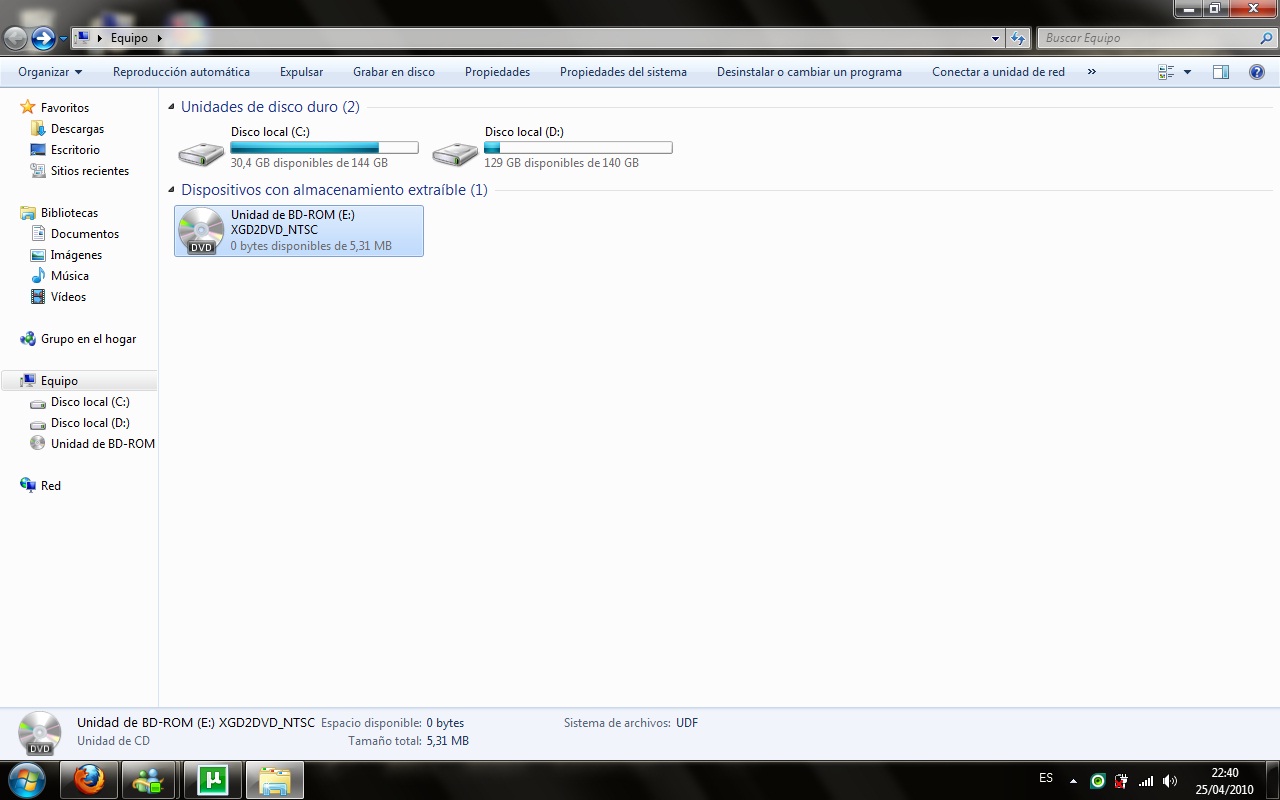The image size is (1280, 800).
Task: Open the address bar history dropdown arrow
Action: coord(995,39)
